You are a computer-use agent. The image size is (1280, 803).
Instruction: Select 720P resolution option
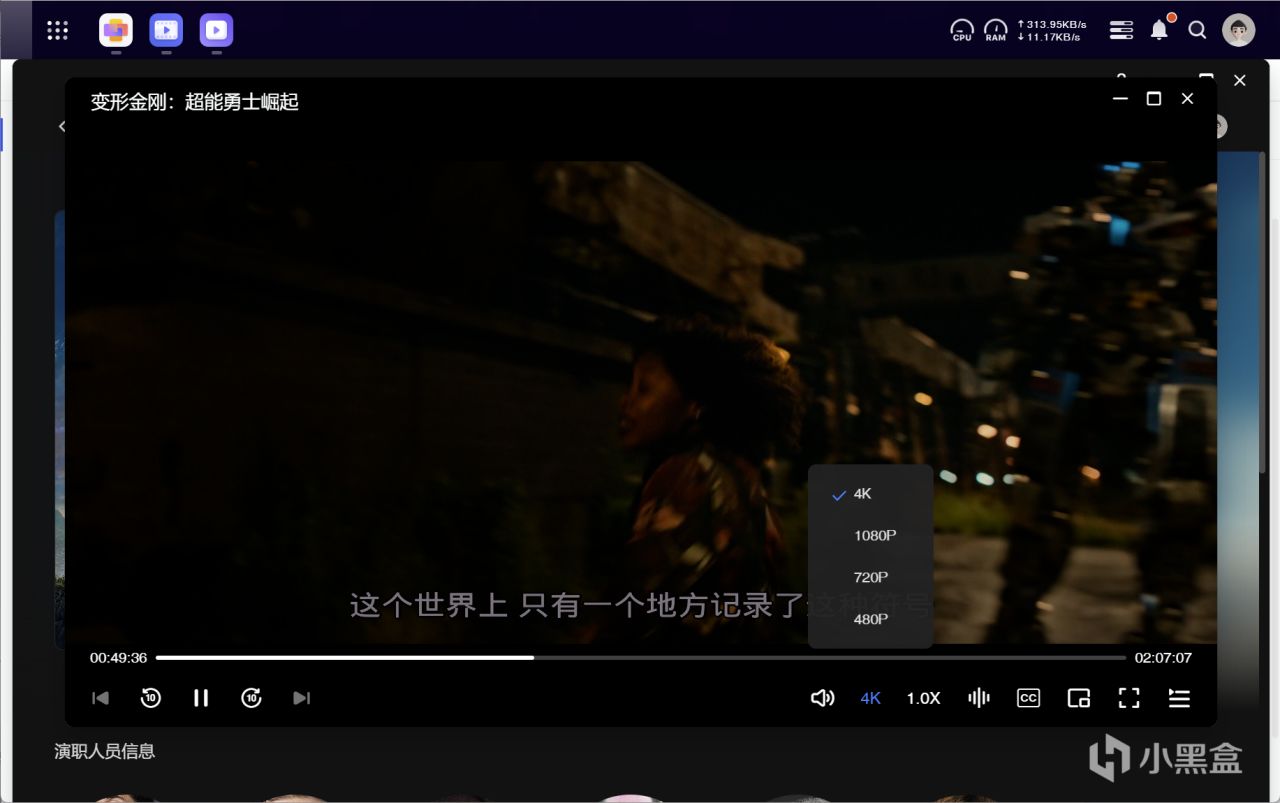point(871,578)
